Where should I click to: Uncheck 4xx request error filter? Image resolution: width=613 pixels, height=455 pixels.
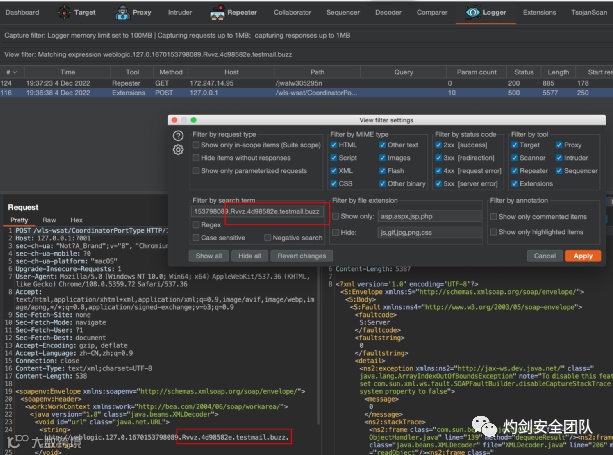coord(439,171)
